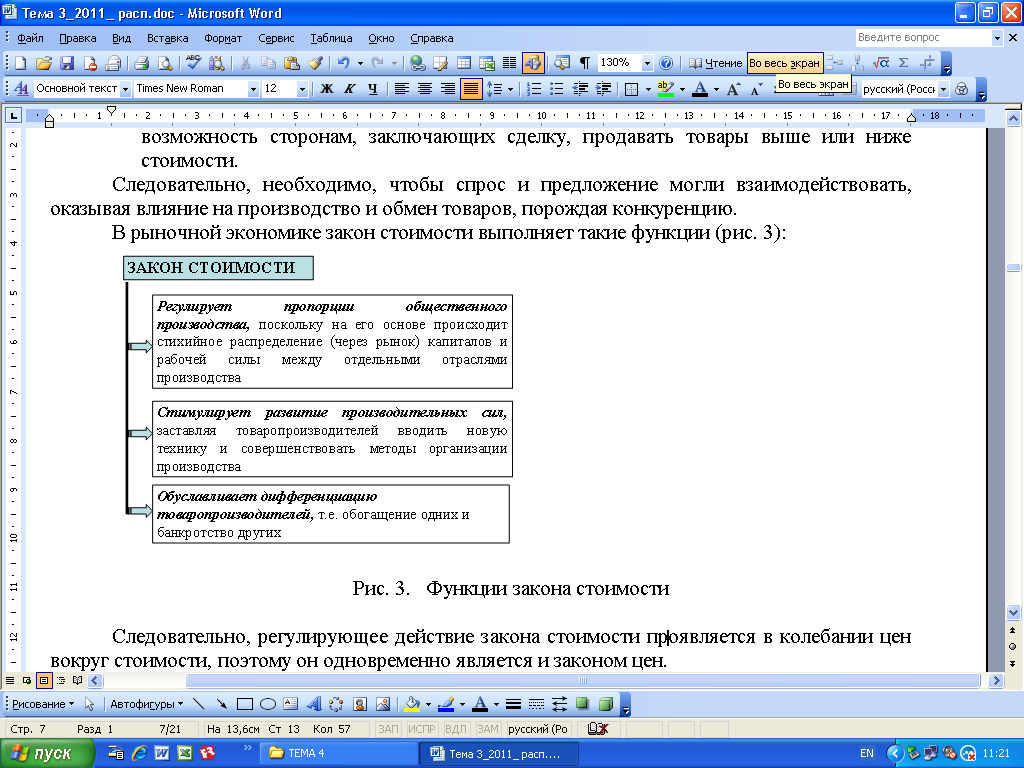1024x768 pixels.
Task: Open Internet Explorer from quick launch
Action: pyautogui.click(x=139, y=753)
